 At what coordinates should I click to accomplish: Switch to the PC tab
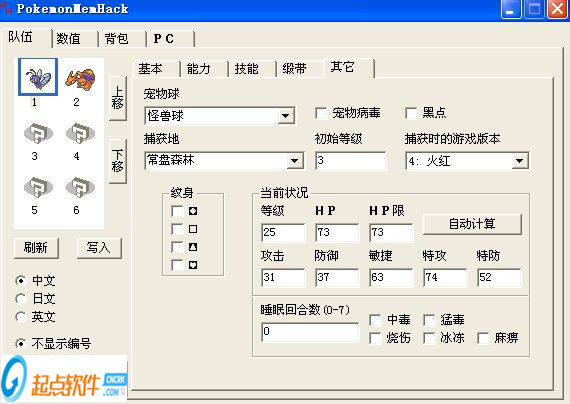[x=170, y=39]
